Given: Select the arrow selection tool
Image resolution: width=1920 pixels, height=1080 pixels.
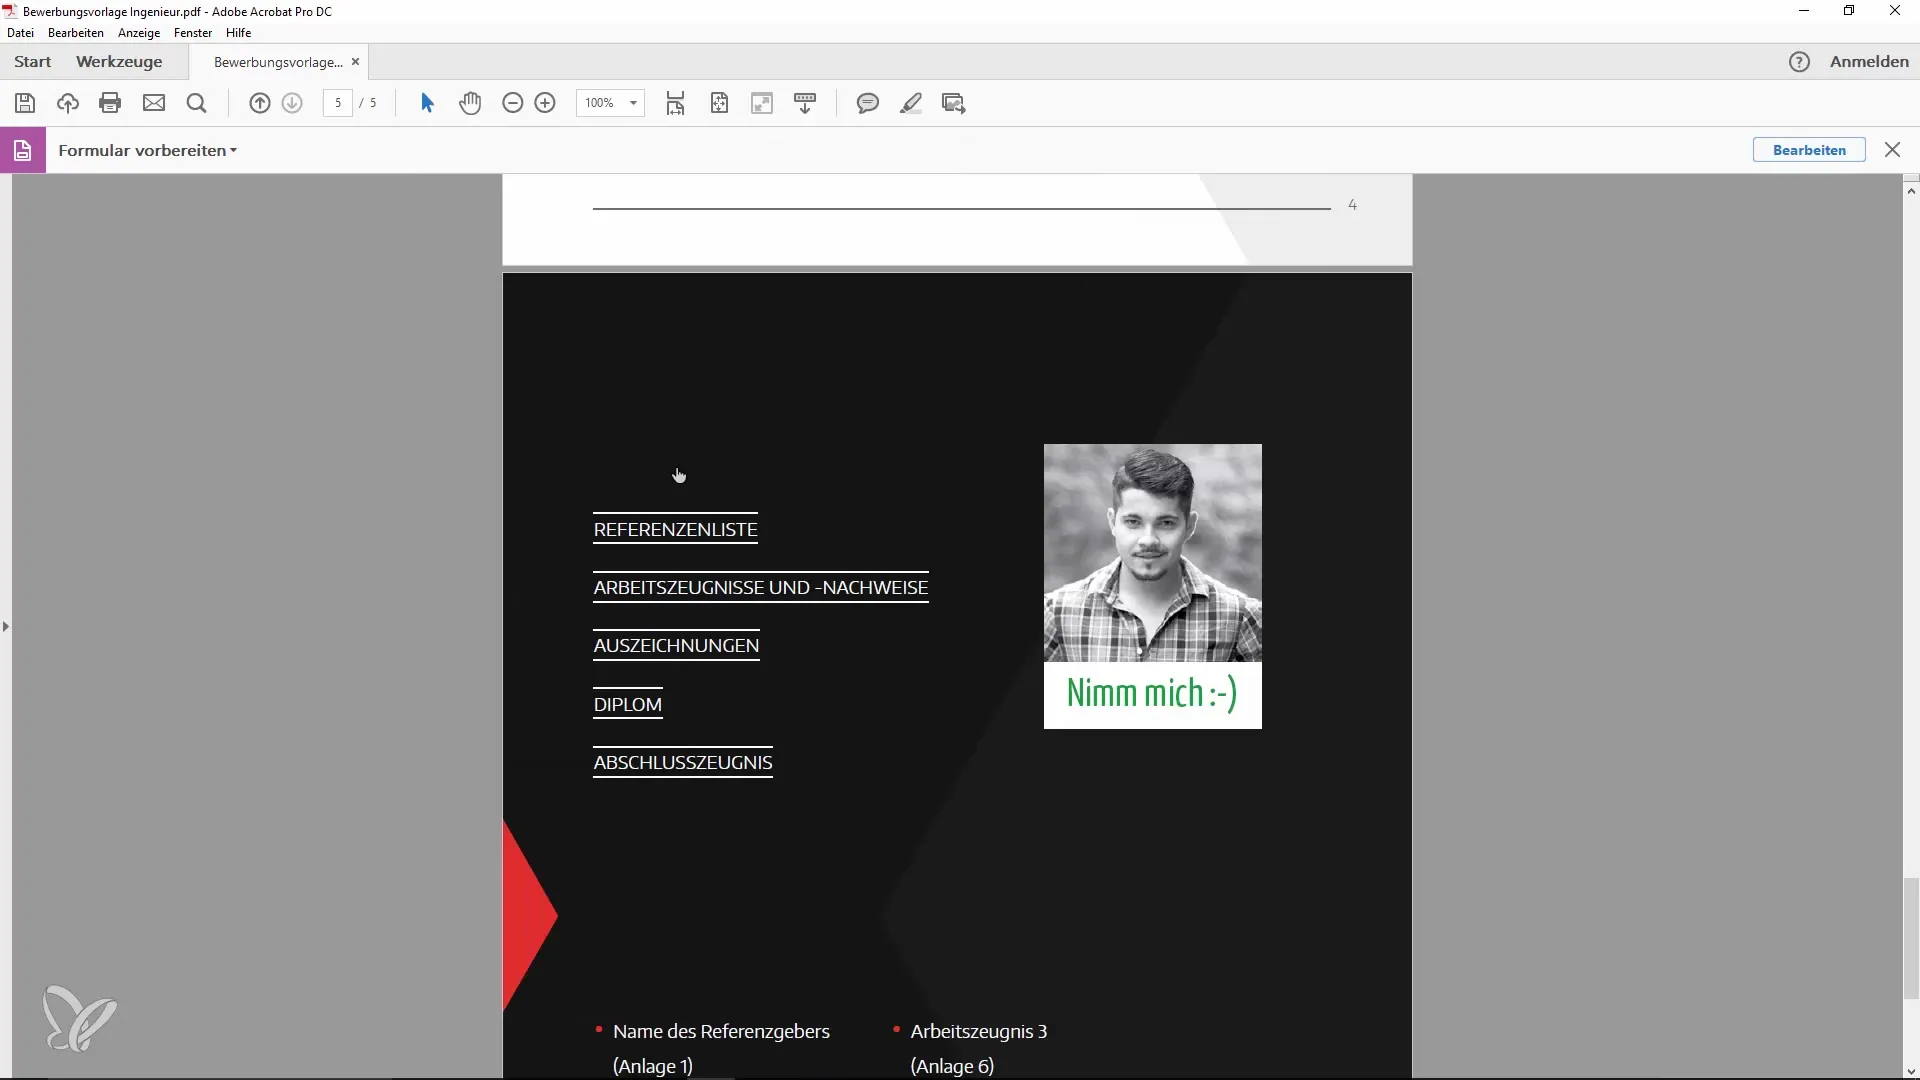Looking at the screenshot, I should [427, 103].
